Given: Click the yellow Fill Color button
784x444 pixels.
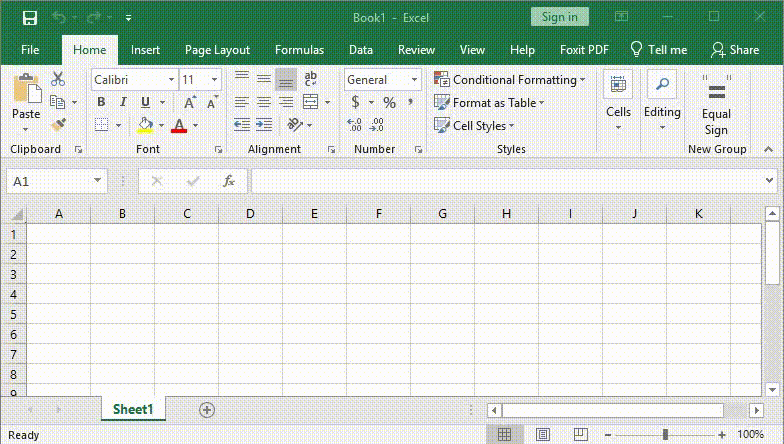Looking at the screenshot, I should click(x=146, y=125).
